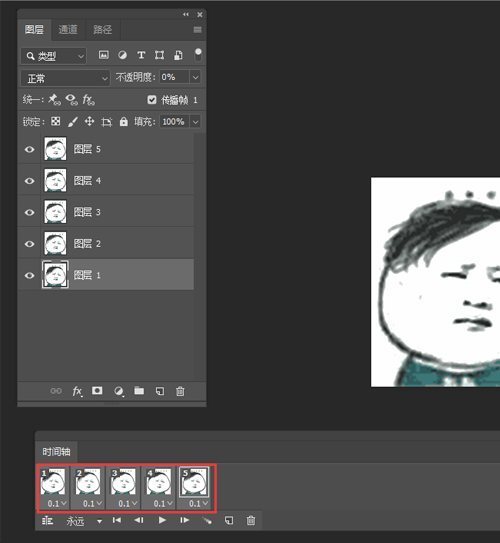Click the pixel layer filter icon
Screen dimensions: 500x543
pos(104,55)
